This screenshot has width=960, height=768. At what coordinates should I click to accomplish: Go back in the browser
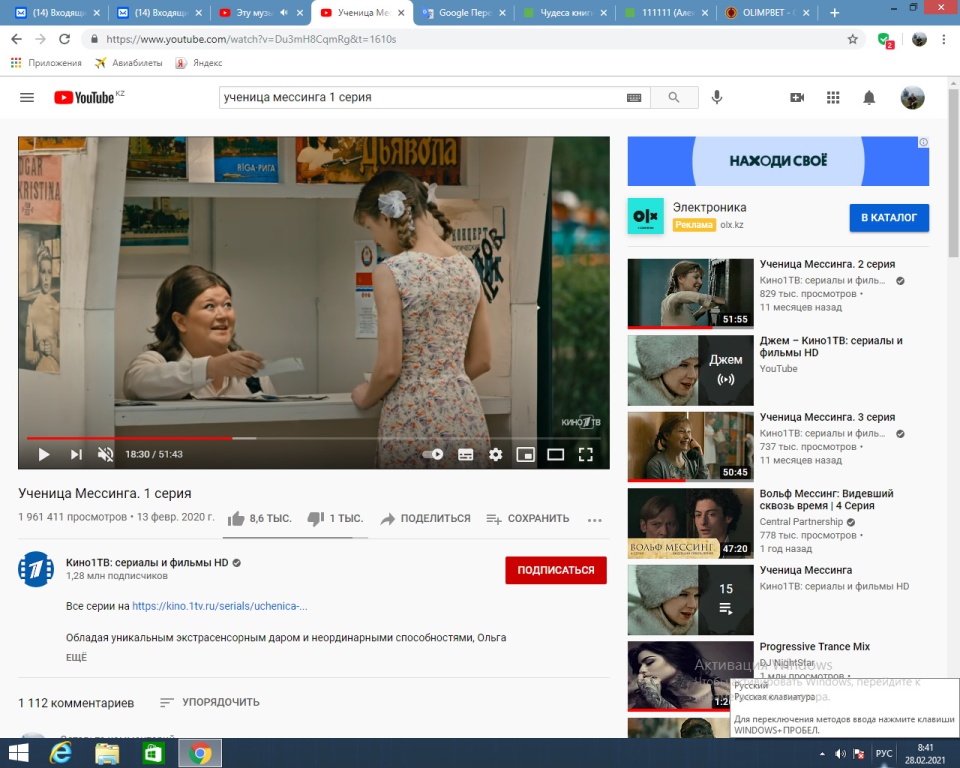point(17,39)
